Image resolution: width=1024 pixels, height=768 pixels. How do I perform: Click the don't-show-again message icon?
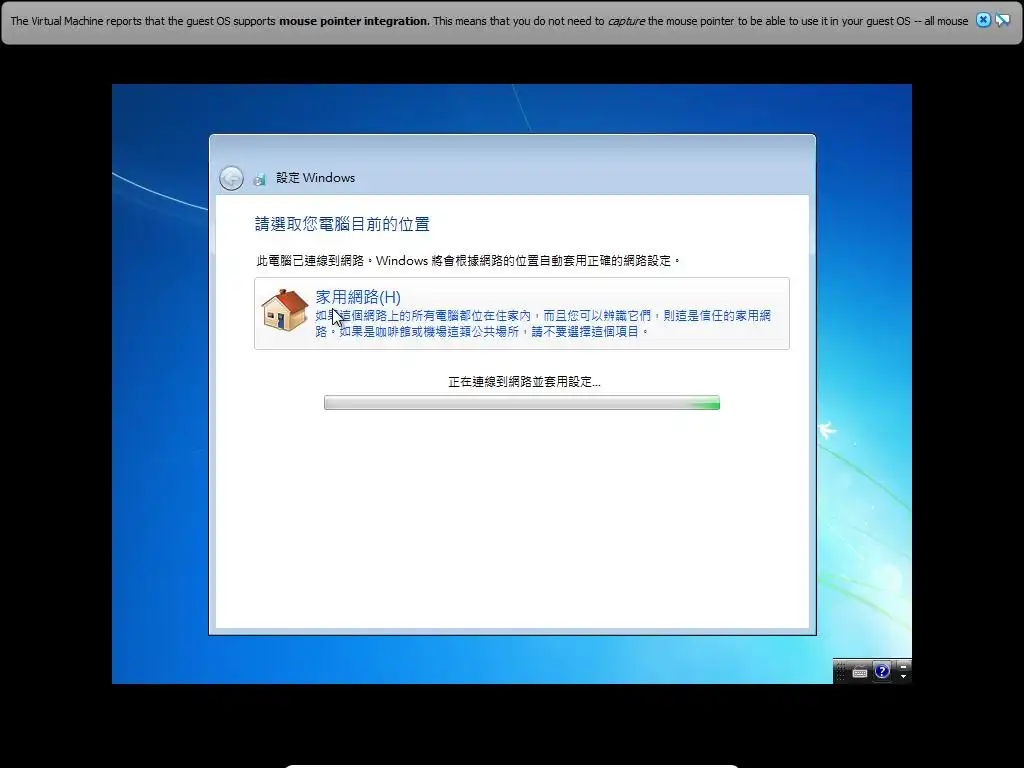pyautogui.click(x=1002, y=20)
